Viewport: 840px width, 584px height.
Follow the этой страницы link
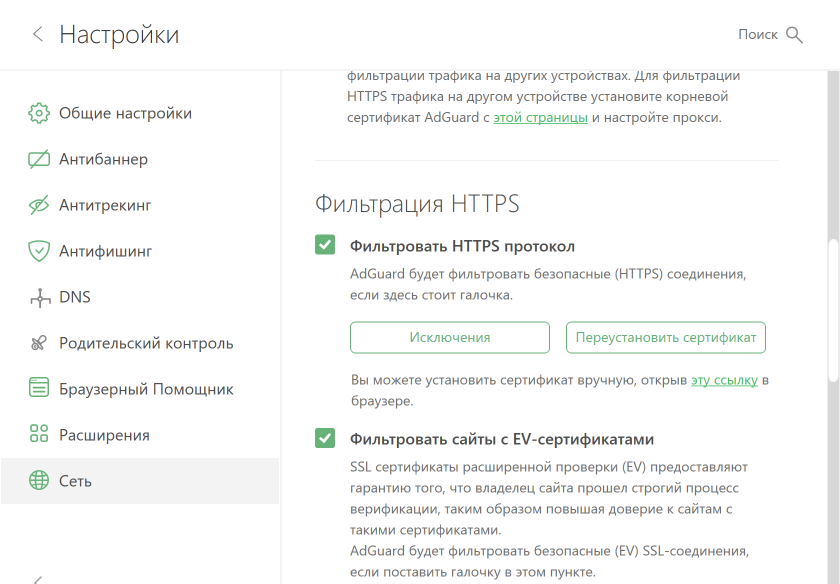click(541, 117)
